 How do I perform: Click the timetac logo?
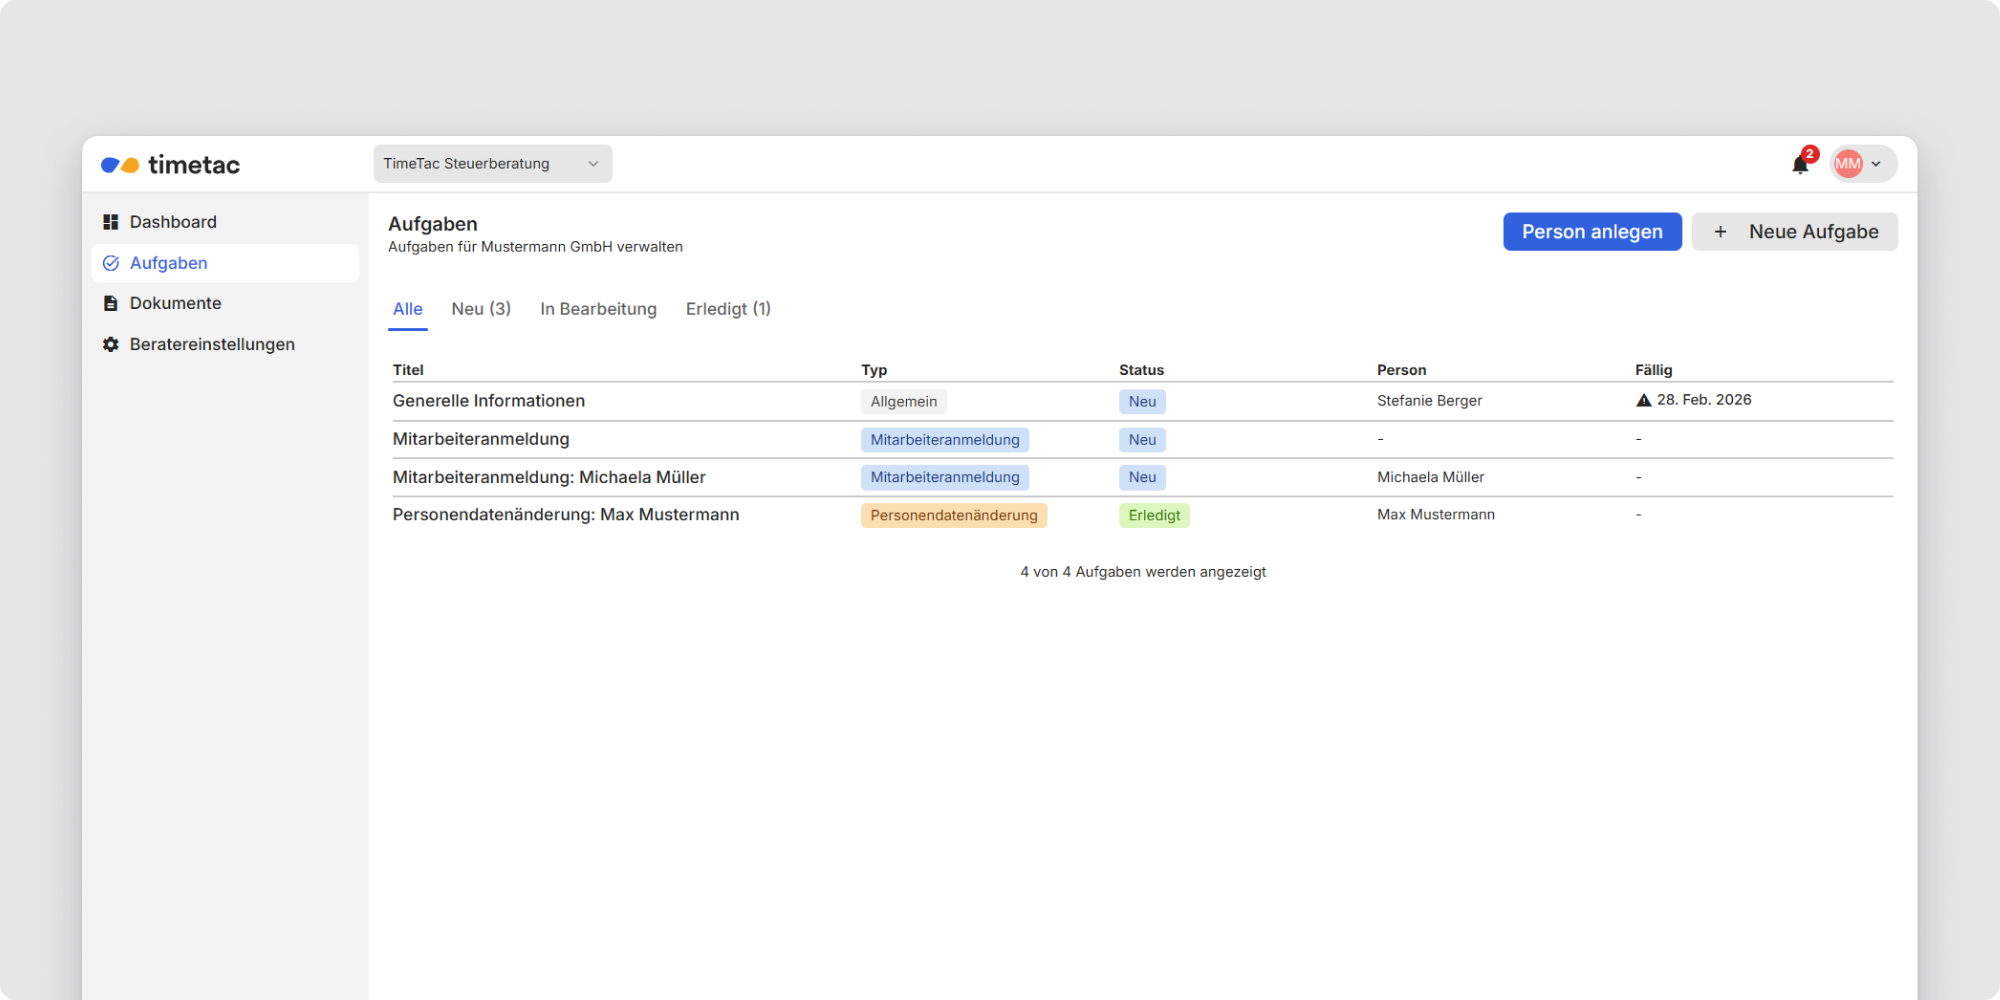coord(170,165)
